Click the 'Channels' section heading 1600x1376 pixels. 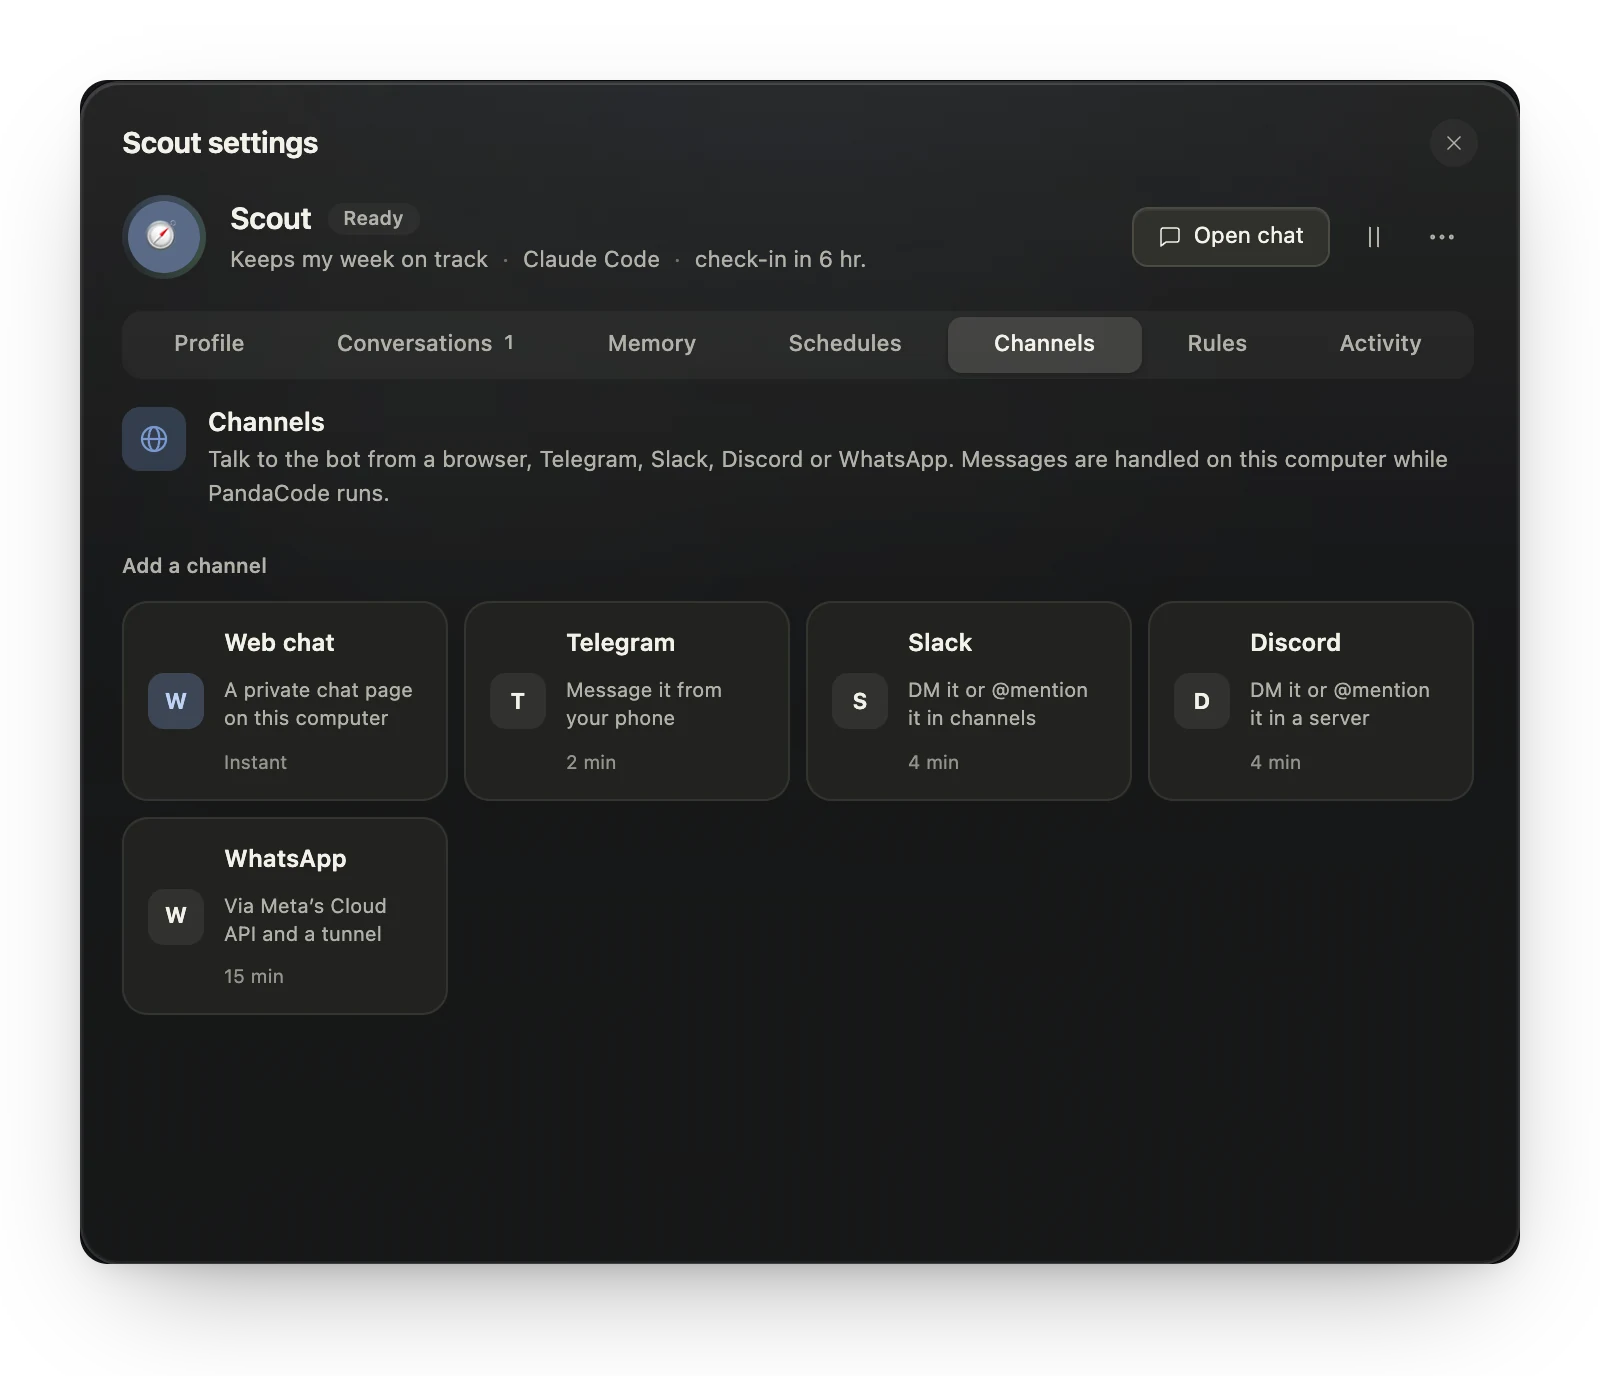coord(266,422)
